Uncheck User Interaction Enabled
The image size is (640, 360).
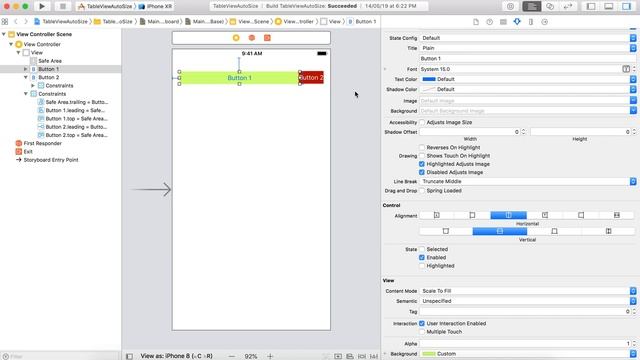tap(422, 323)
